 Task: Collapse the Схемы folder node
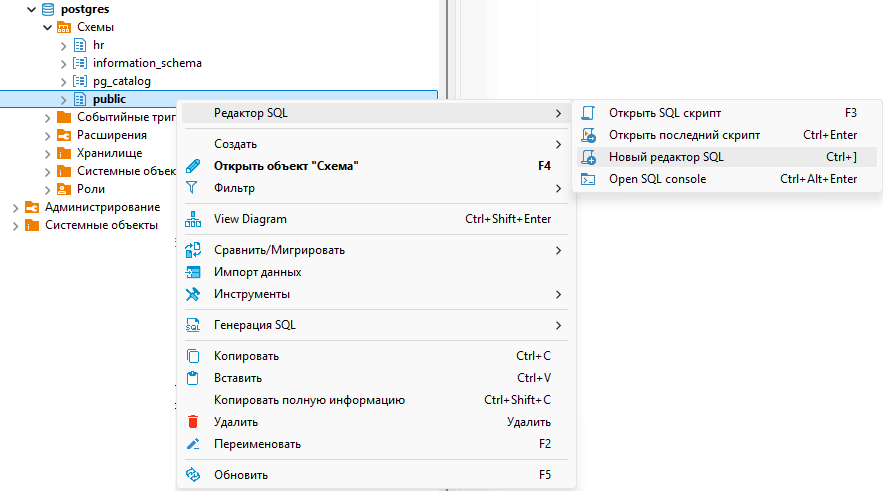coord(47,28)
